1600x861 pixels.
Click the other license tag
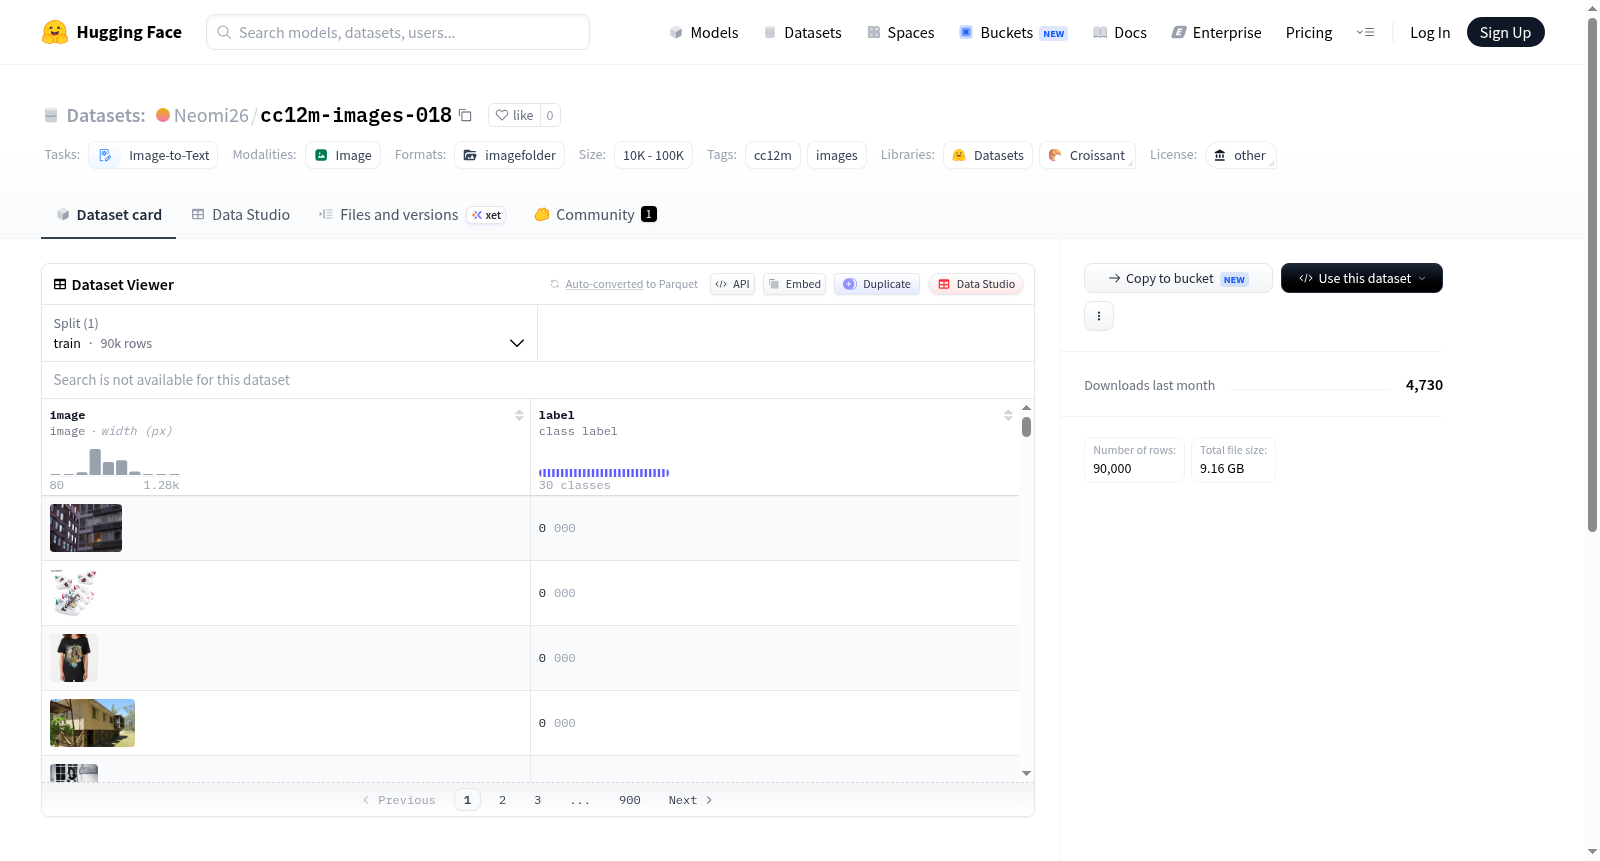1240,155
